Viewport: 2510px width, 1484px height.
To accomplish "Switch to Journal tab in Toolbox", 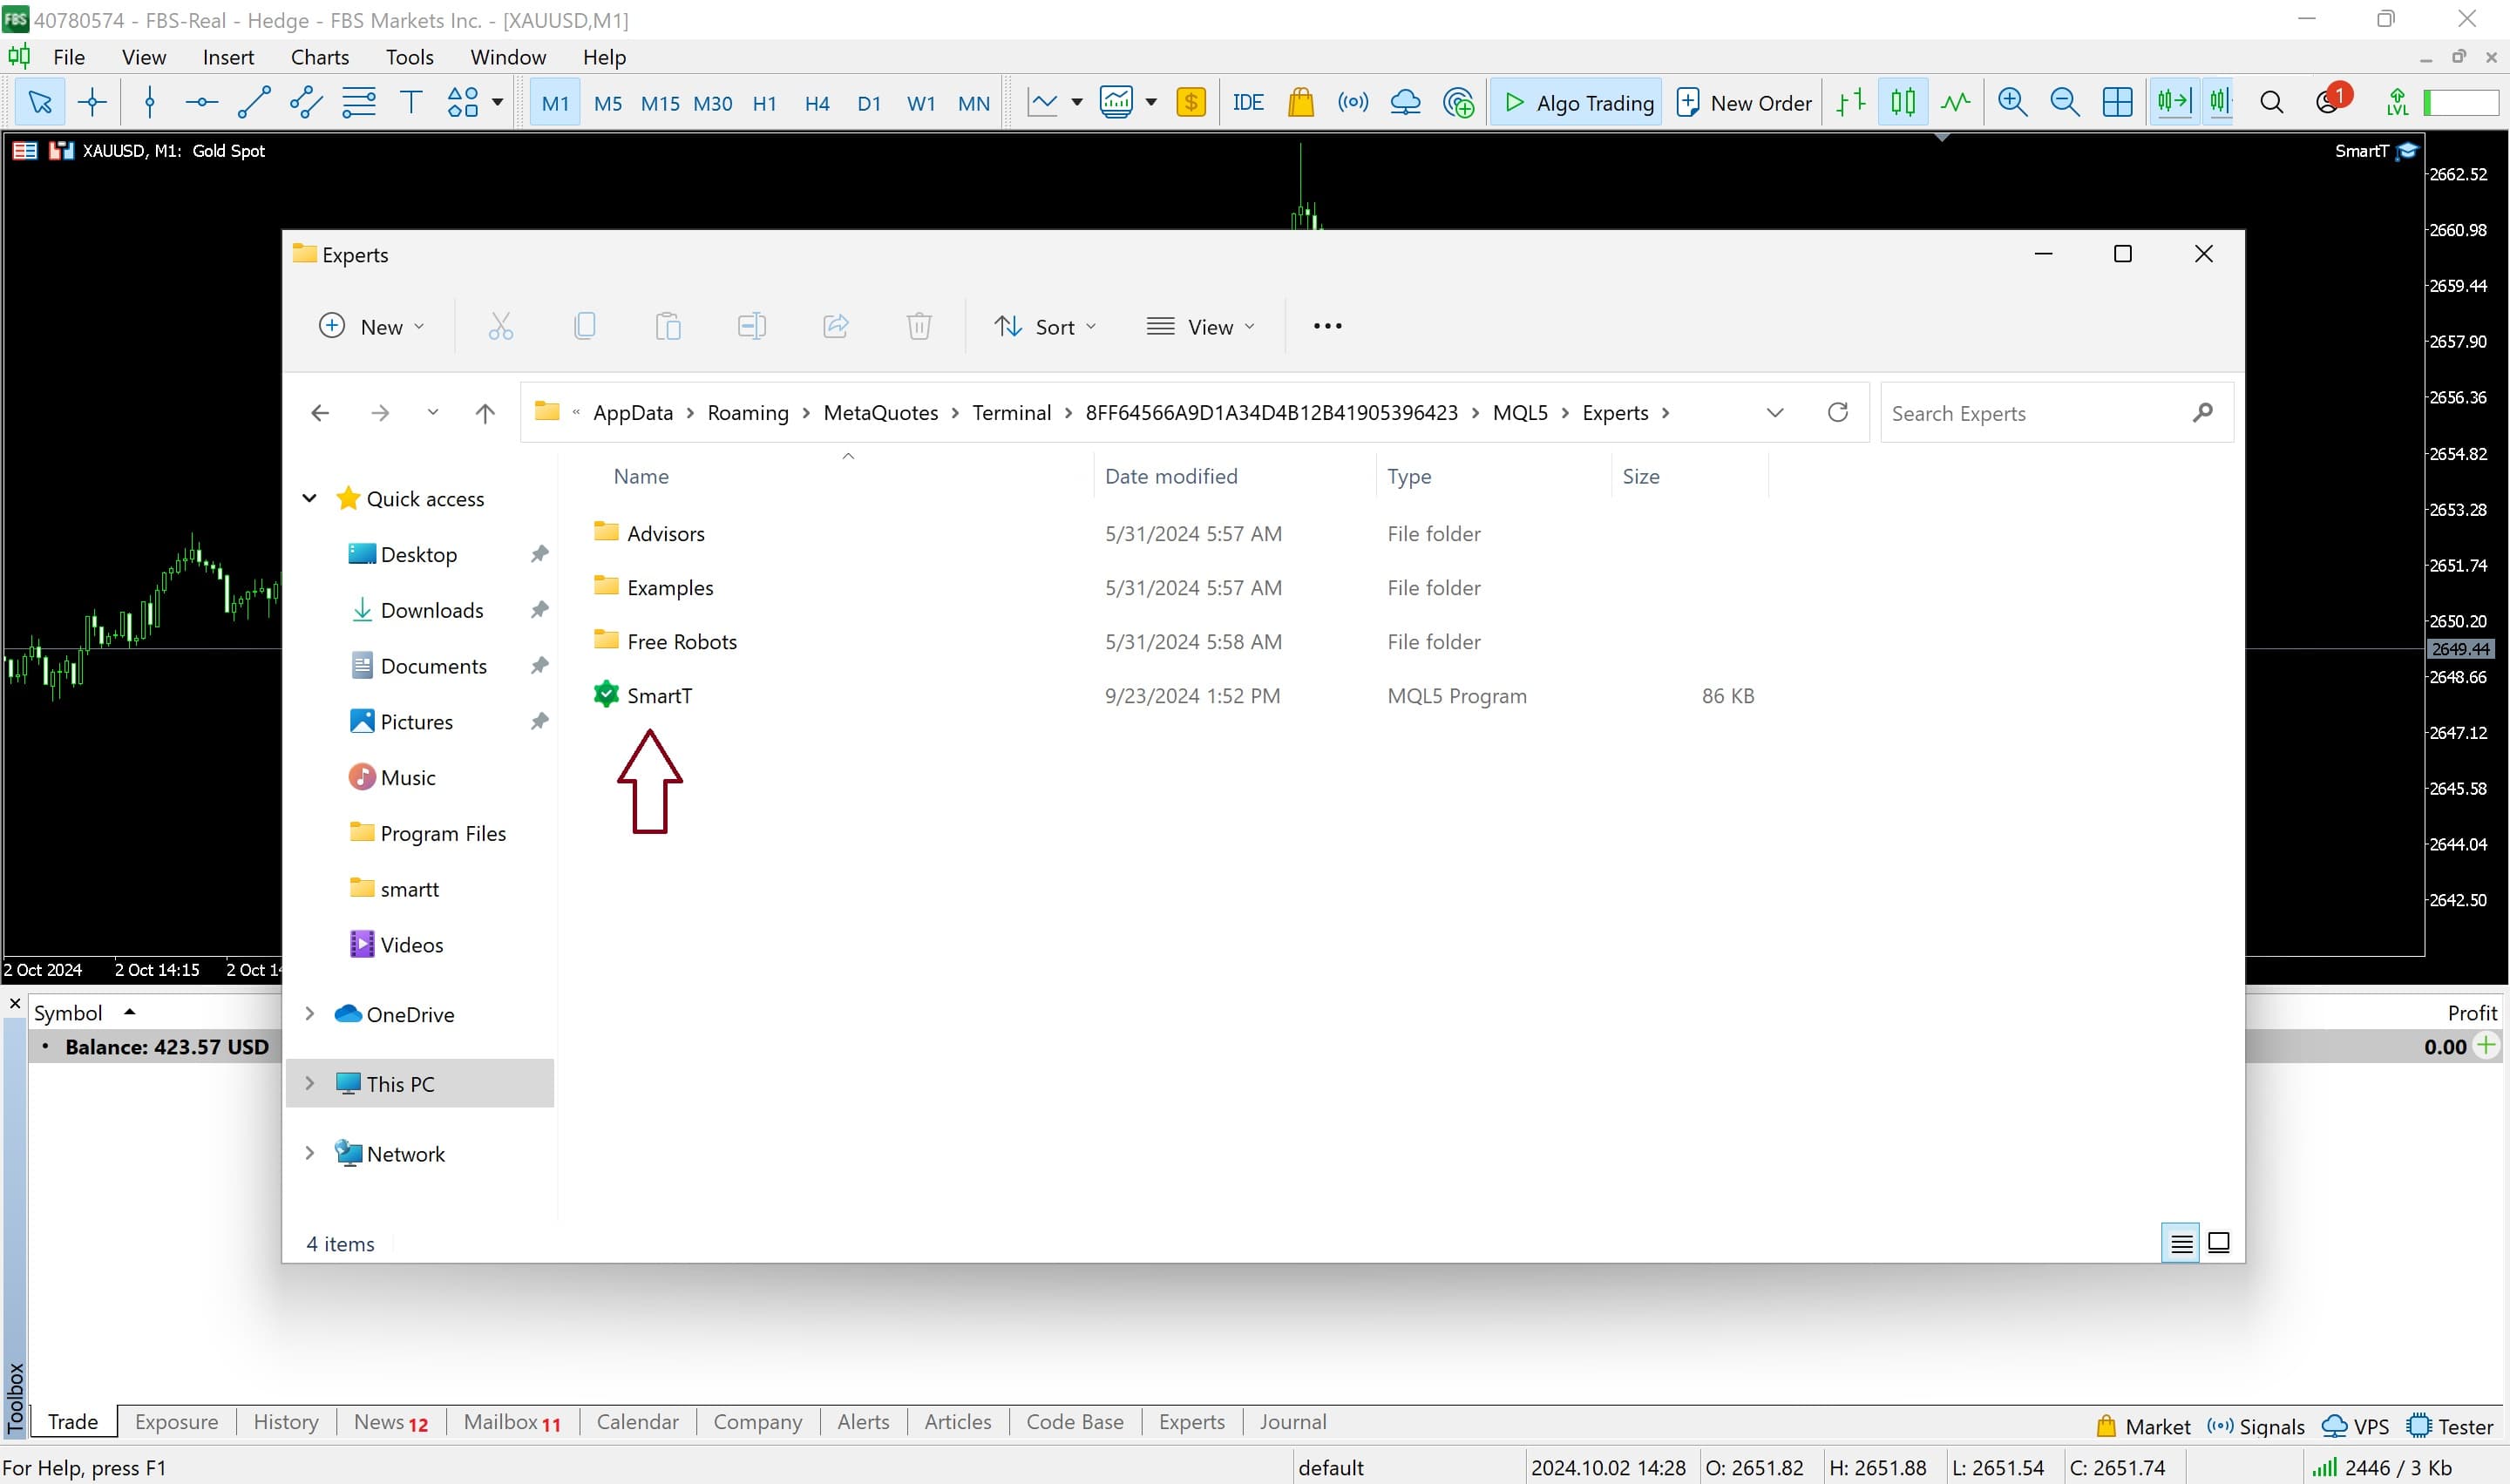I will [x=1292, y=1421].
